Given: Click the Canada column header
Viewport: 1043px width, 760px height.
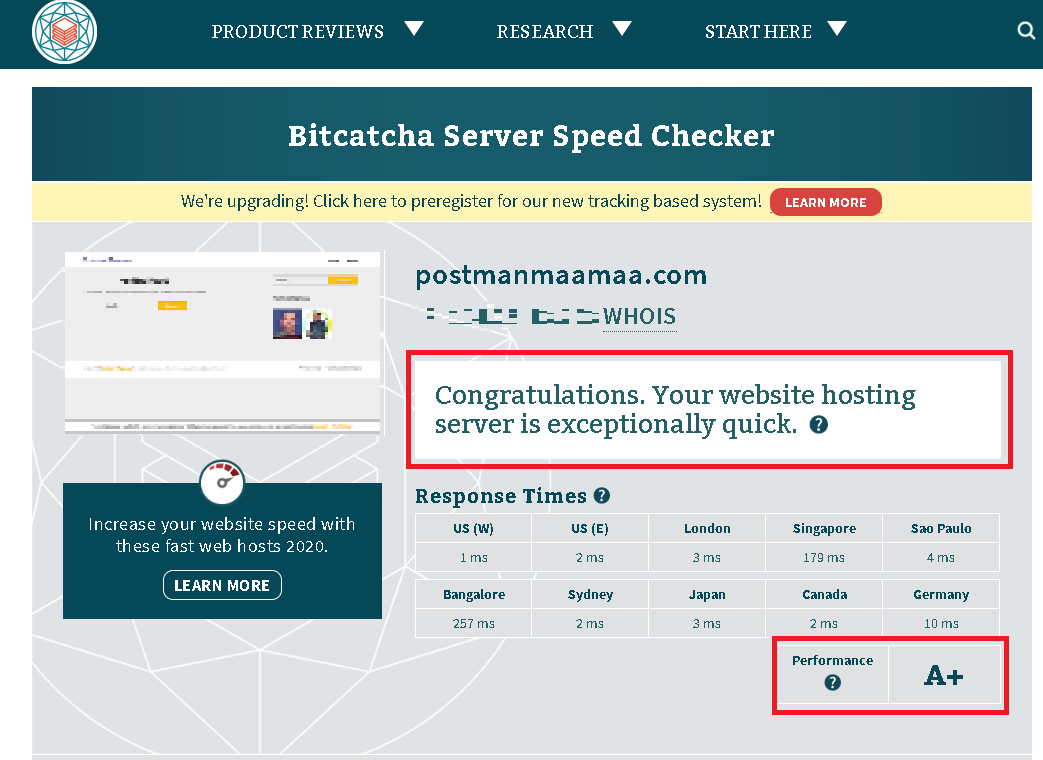Looking at the screenshot, I should (x=824, y=594).
